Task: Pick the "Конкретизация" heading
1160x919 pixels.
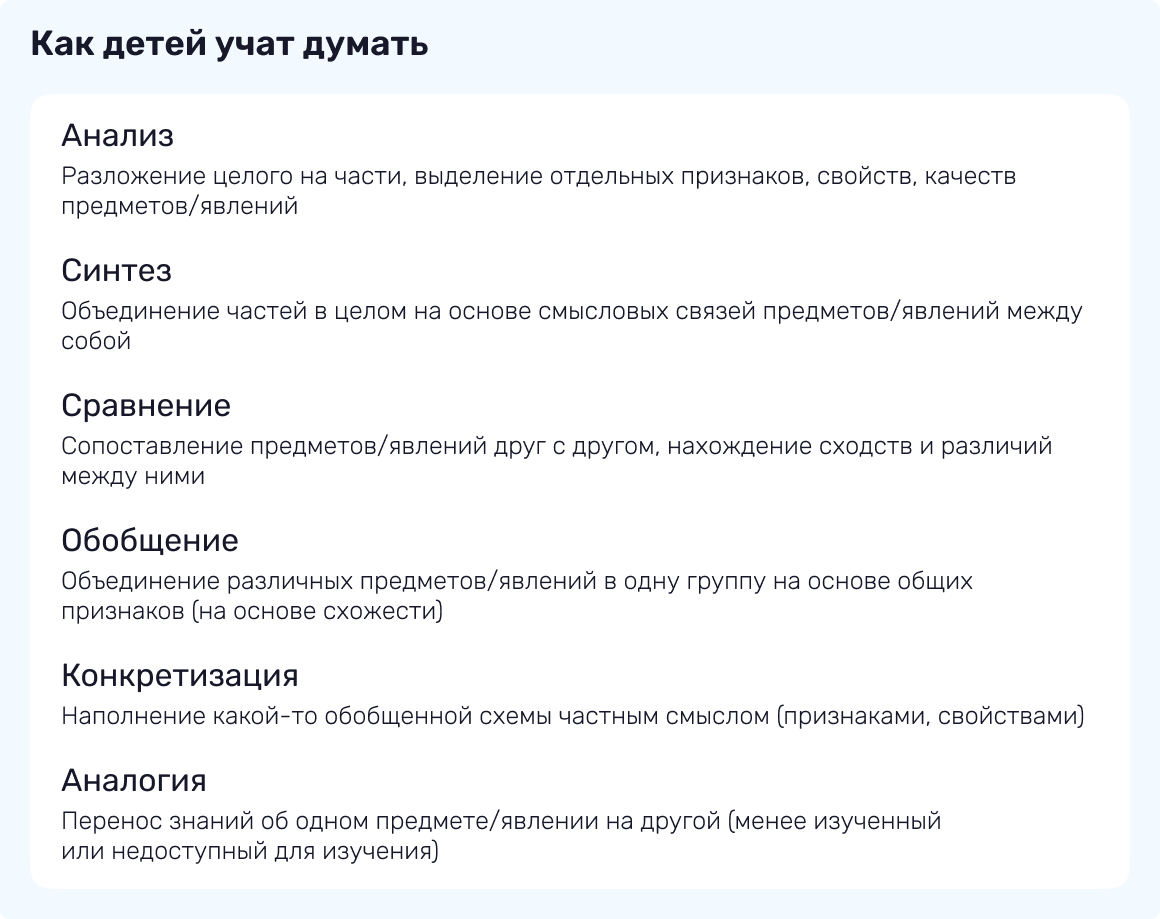Action: (x=180, y=676)
